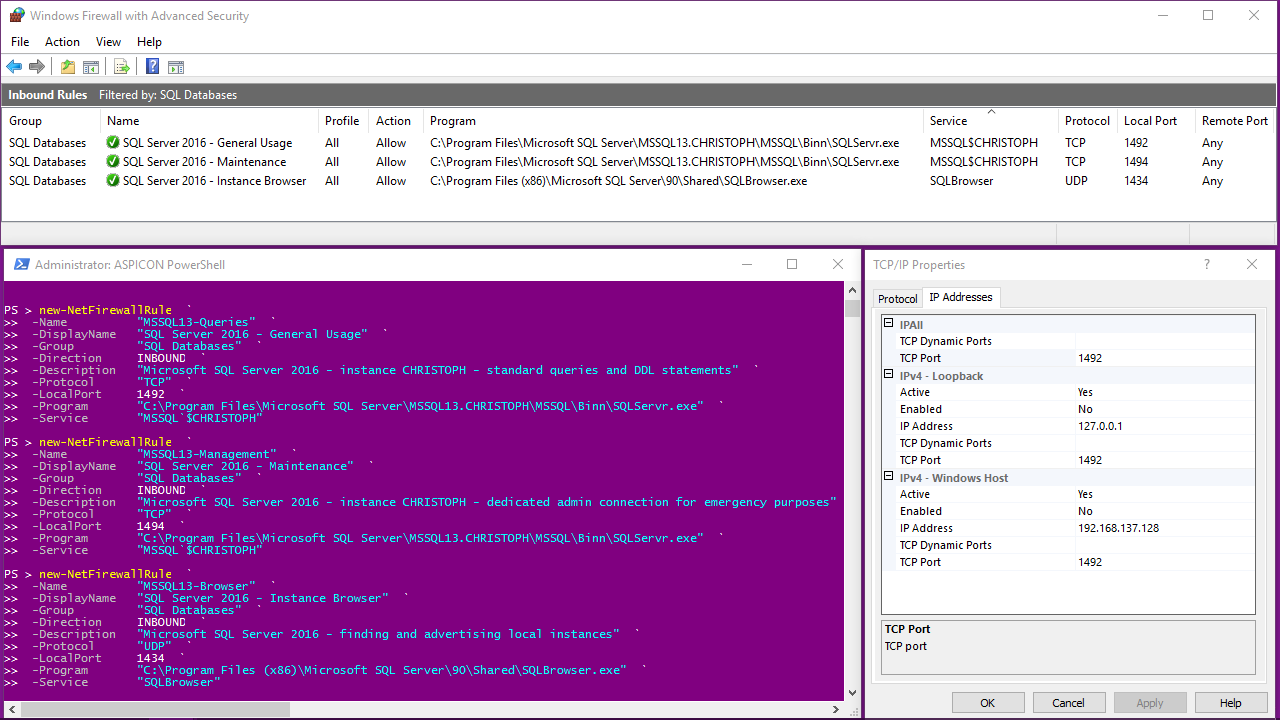Click the Back arrow toolbar icon
This screenshot has width=1280, height=720.
[x=14, y=67]
